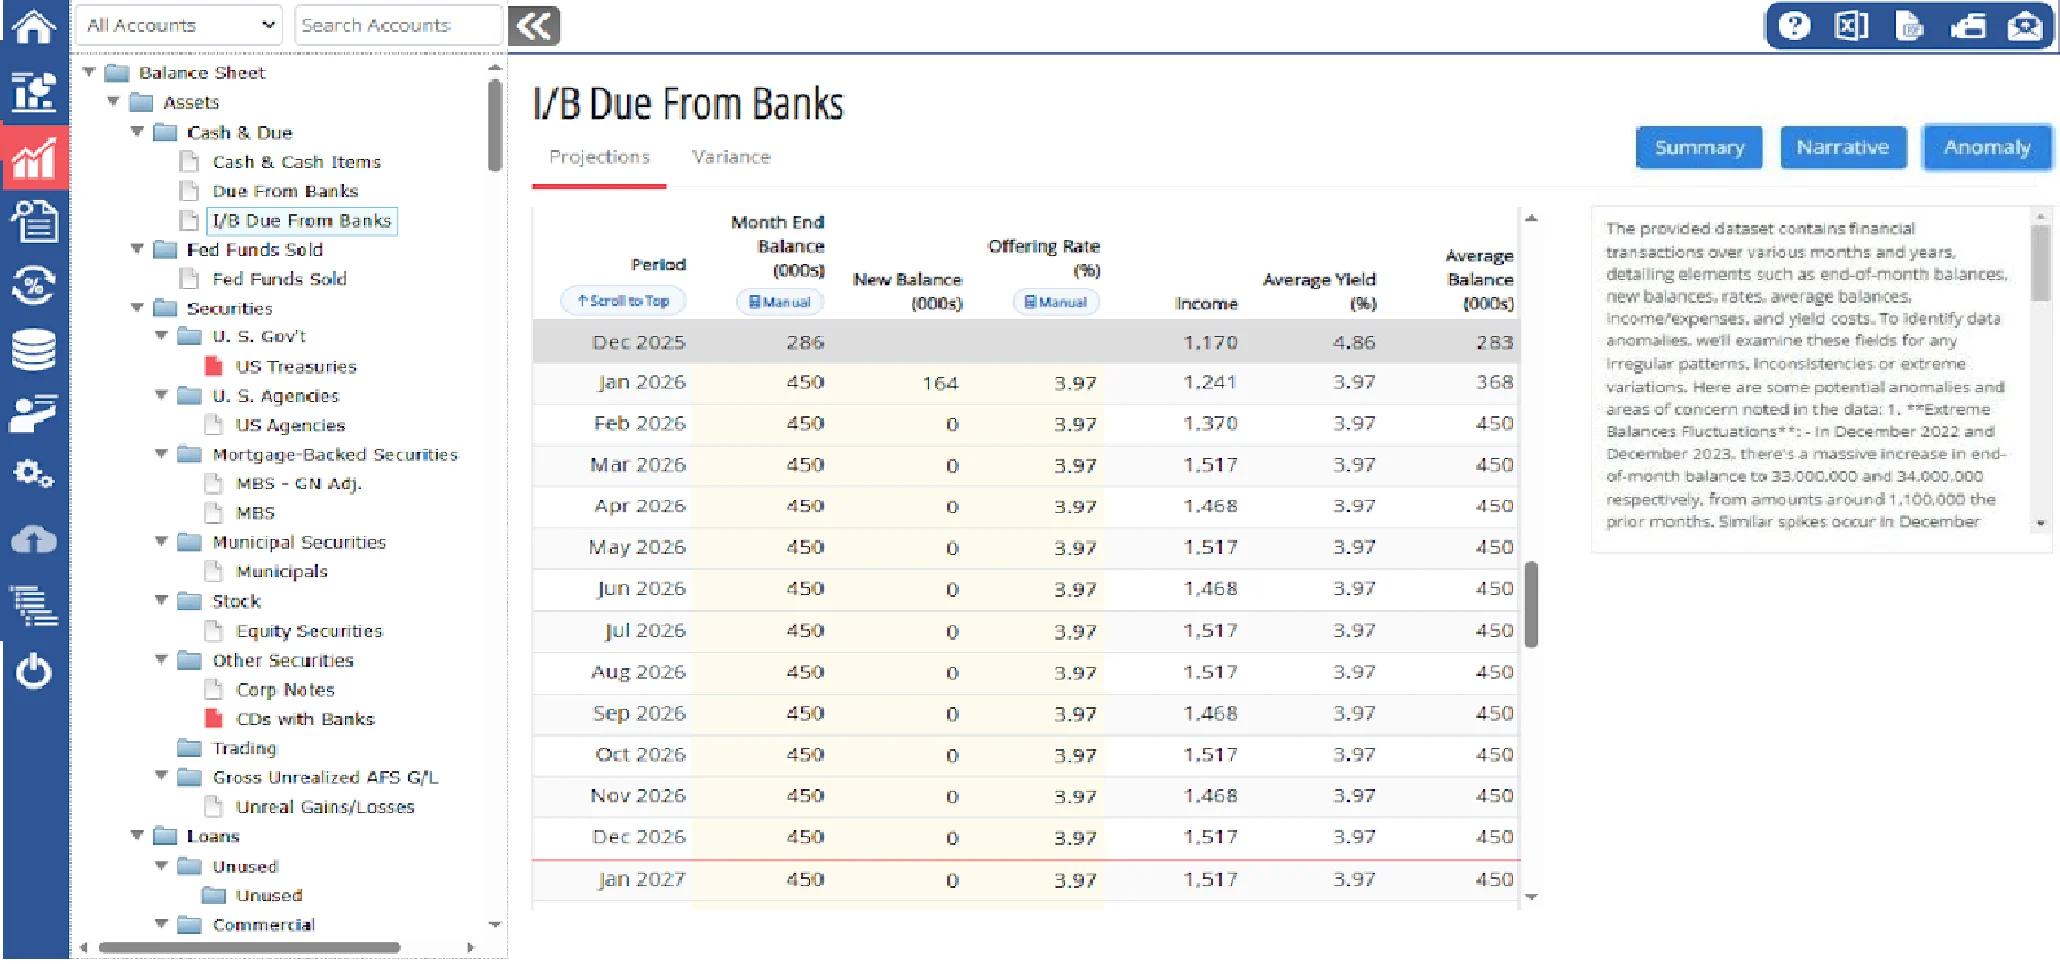Screen dimensions: 2060x964
Task: Click the power logout icon
Action: [x=34, y=671]
